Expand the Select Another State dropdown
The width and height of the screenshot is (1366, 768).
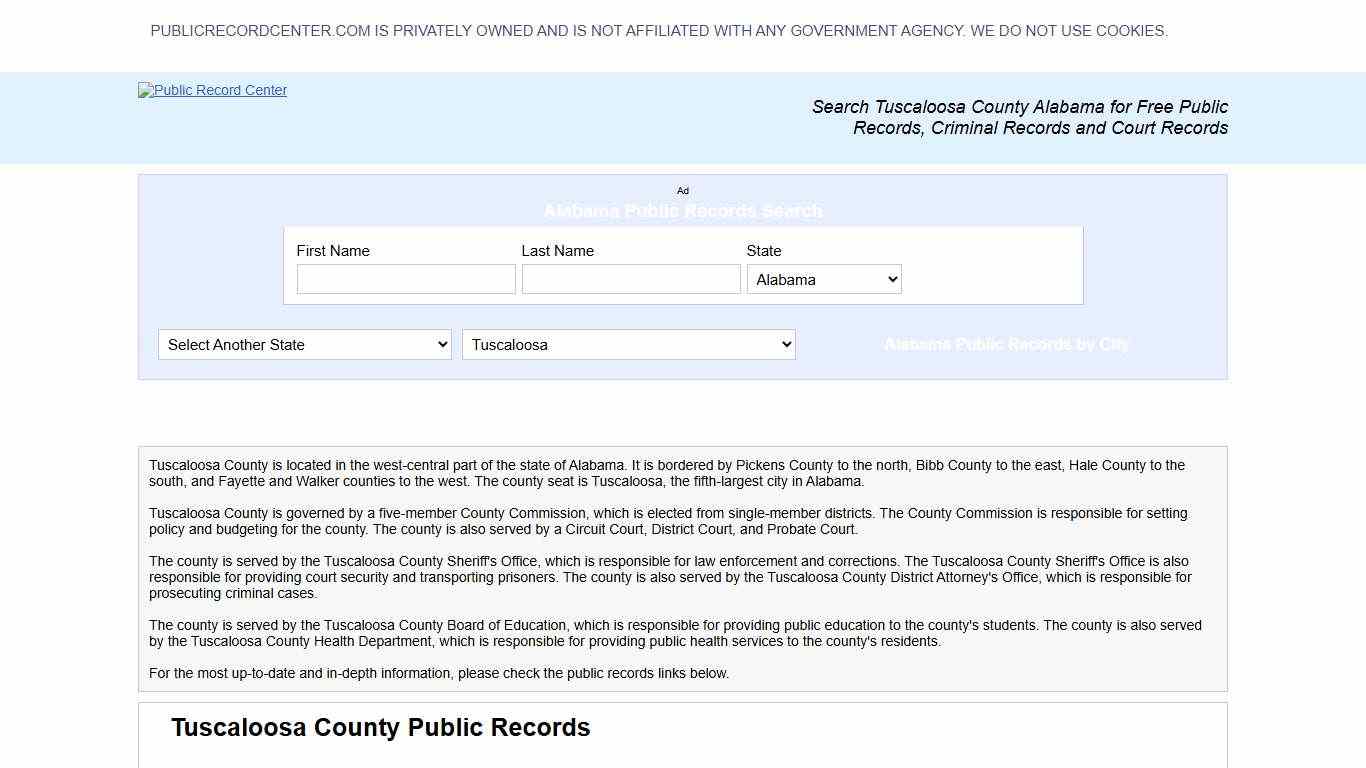[x=304, y=344]
